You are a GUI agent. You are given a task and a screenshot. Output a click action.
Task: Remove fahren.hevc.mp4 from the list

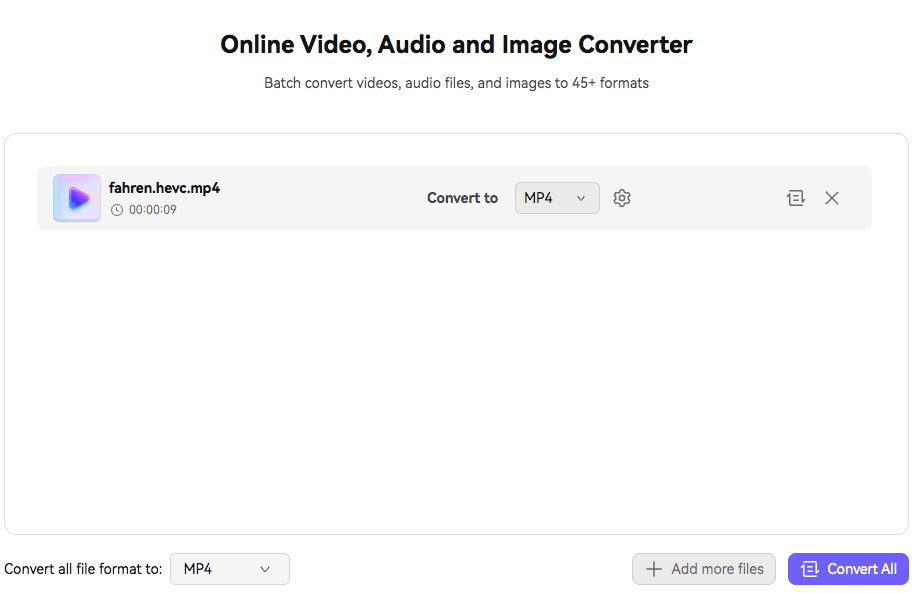click(x=832, y=198)
